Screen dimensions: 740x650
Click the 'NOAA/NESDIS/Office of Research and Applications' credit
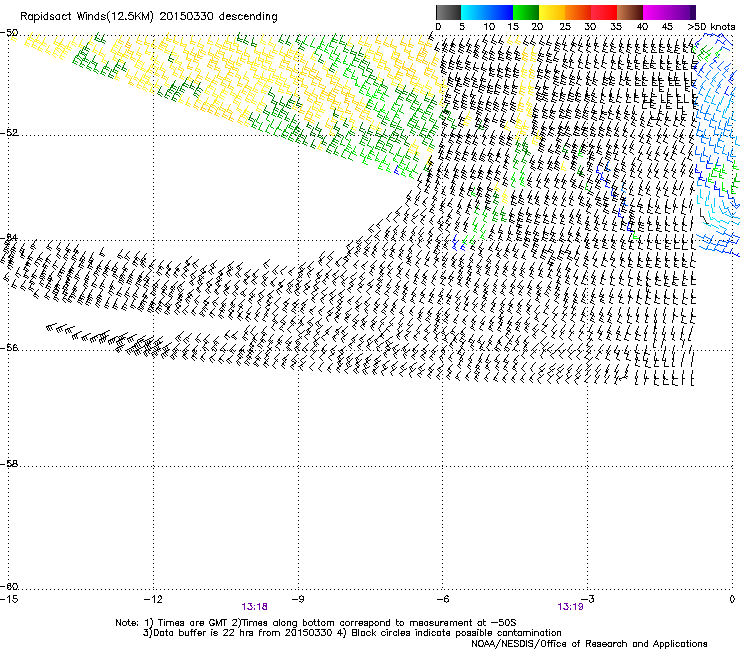589,644
